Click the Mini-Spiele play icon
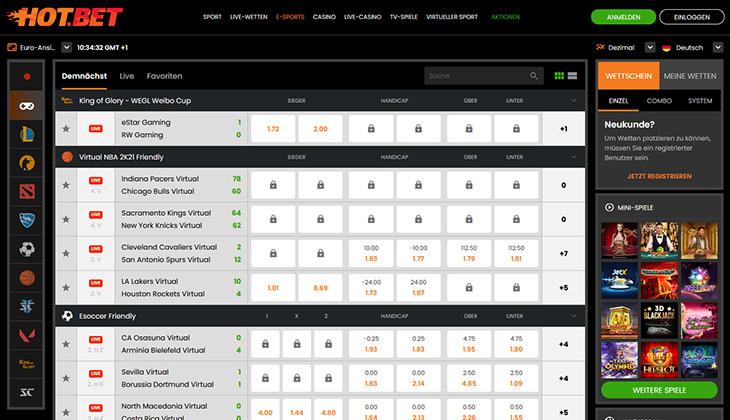Screen dimensions: 730x420 pos(609,207)
